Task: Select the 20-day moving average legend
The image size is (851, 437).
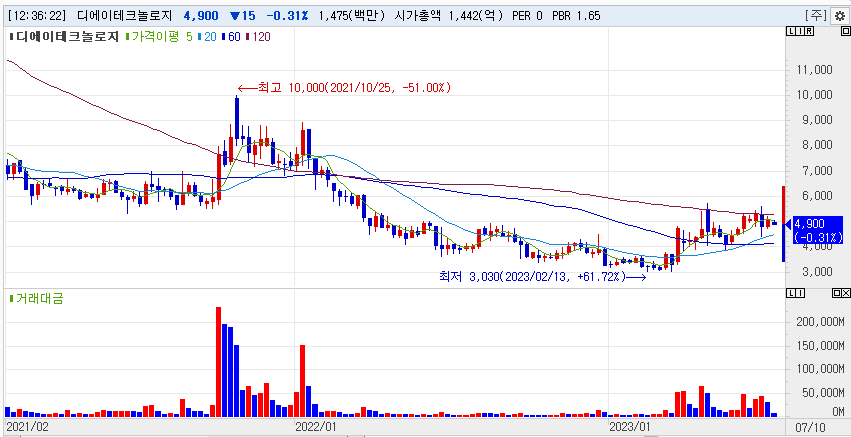Action: [209, 37]
